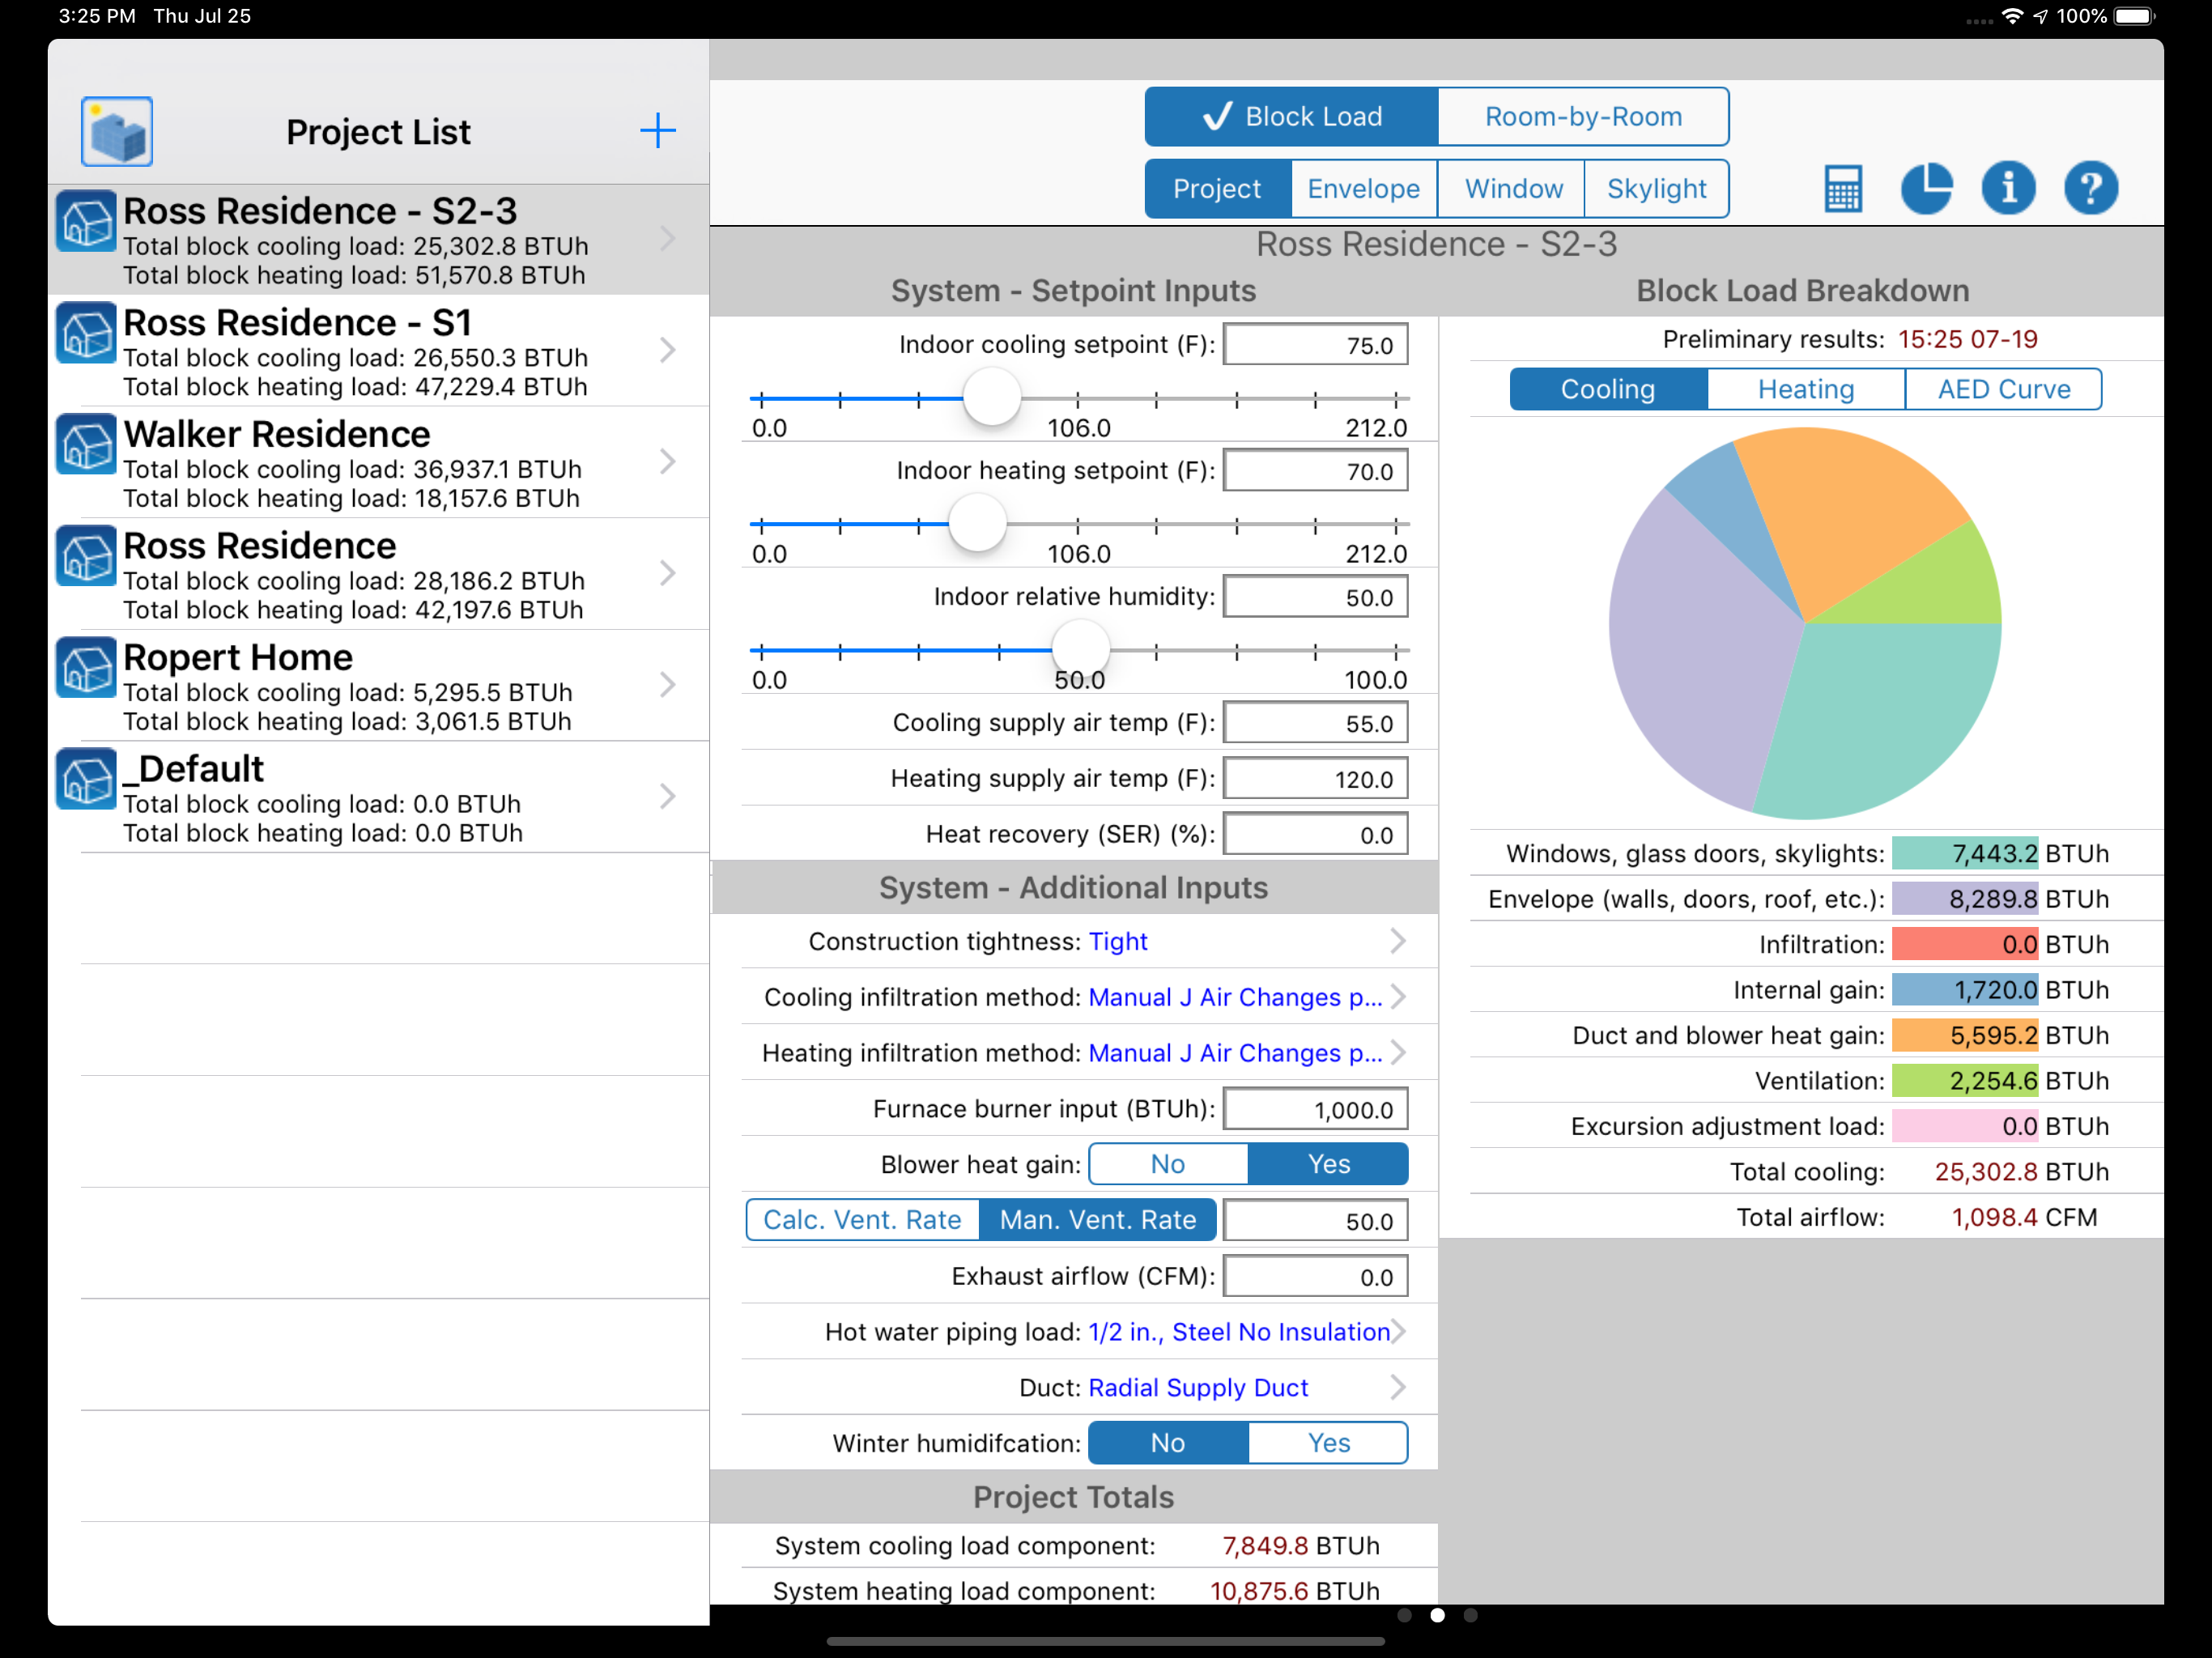Click the Furnace burner input field

pos(1315,1109)
